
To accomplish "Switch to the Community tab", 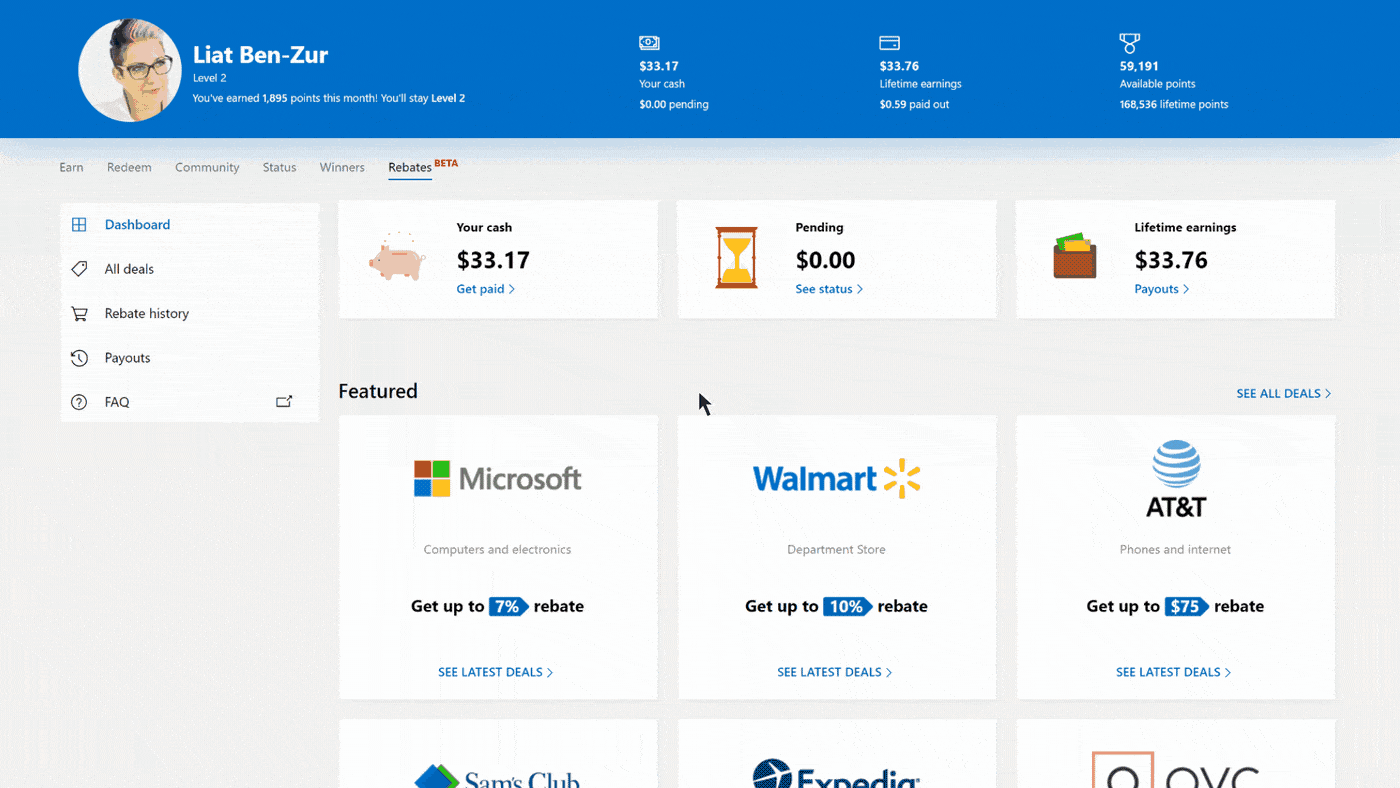I will click(207, 167).
